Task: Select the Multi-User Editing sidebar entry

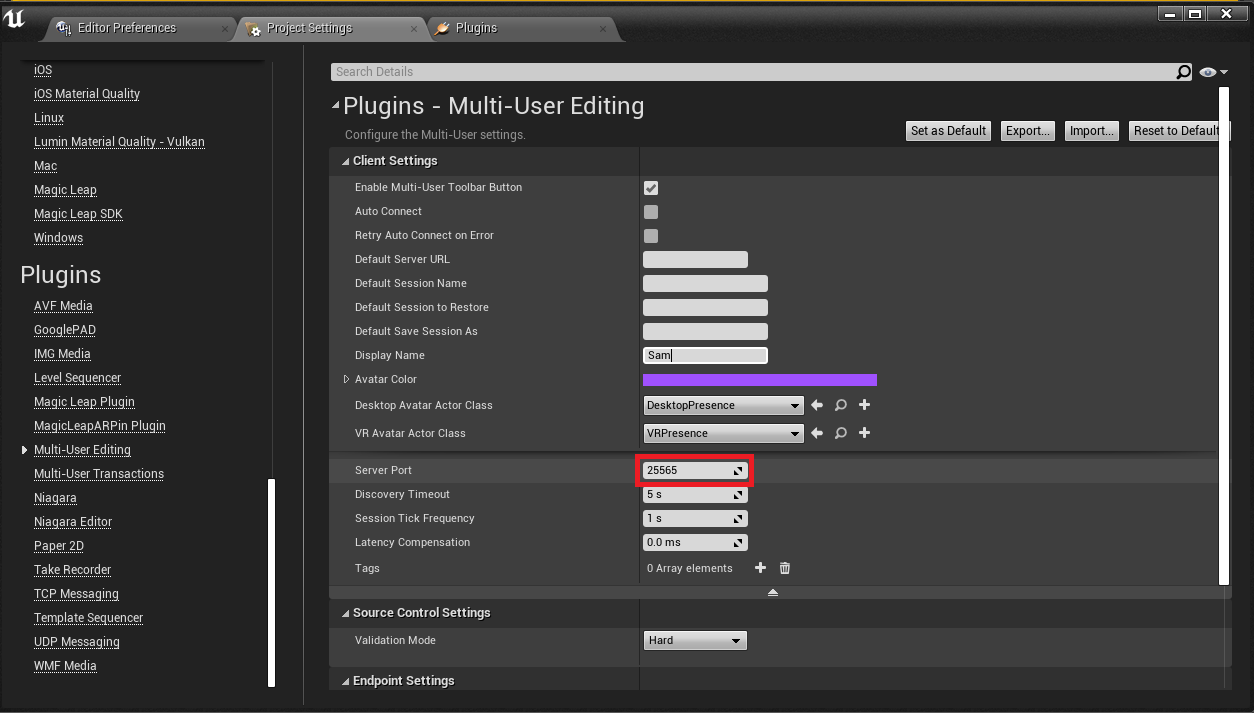Action: pos(82,450)
